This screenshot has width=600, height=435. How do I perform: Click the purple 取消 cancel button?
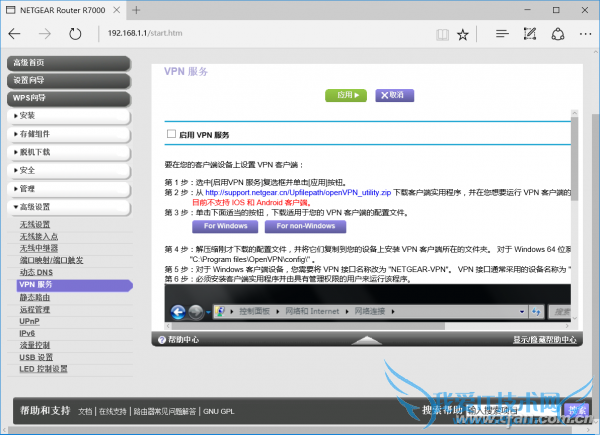[395, 95]
